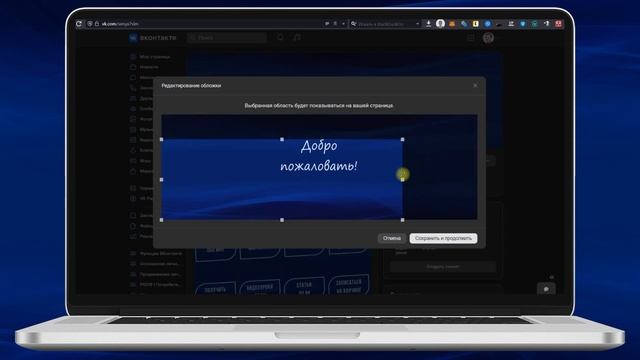Click the shield icon in address bar
The image size is (640, 360).
point(90,24)
